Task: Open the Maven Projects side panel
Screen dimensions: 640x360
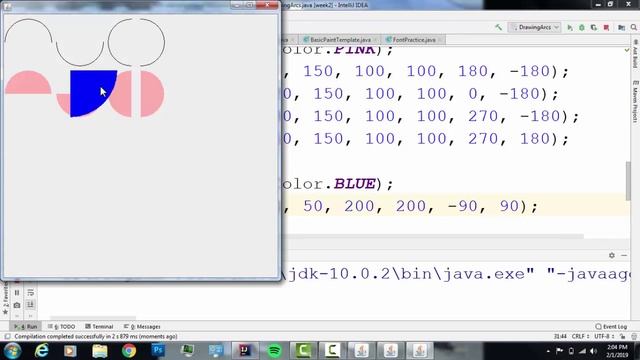Action: tap(635, 101)
